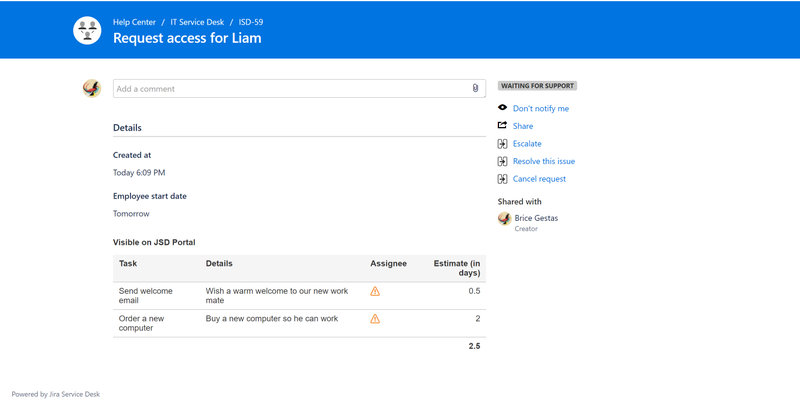Screen dimensions: 800x403
Task: Click Brice Gestas avatar under Shared with
Action: [504, 218]
